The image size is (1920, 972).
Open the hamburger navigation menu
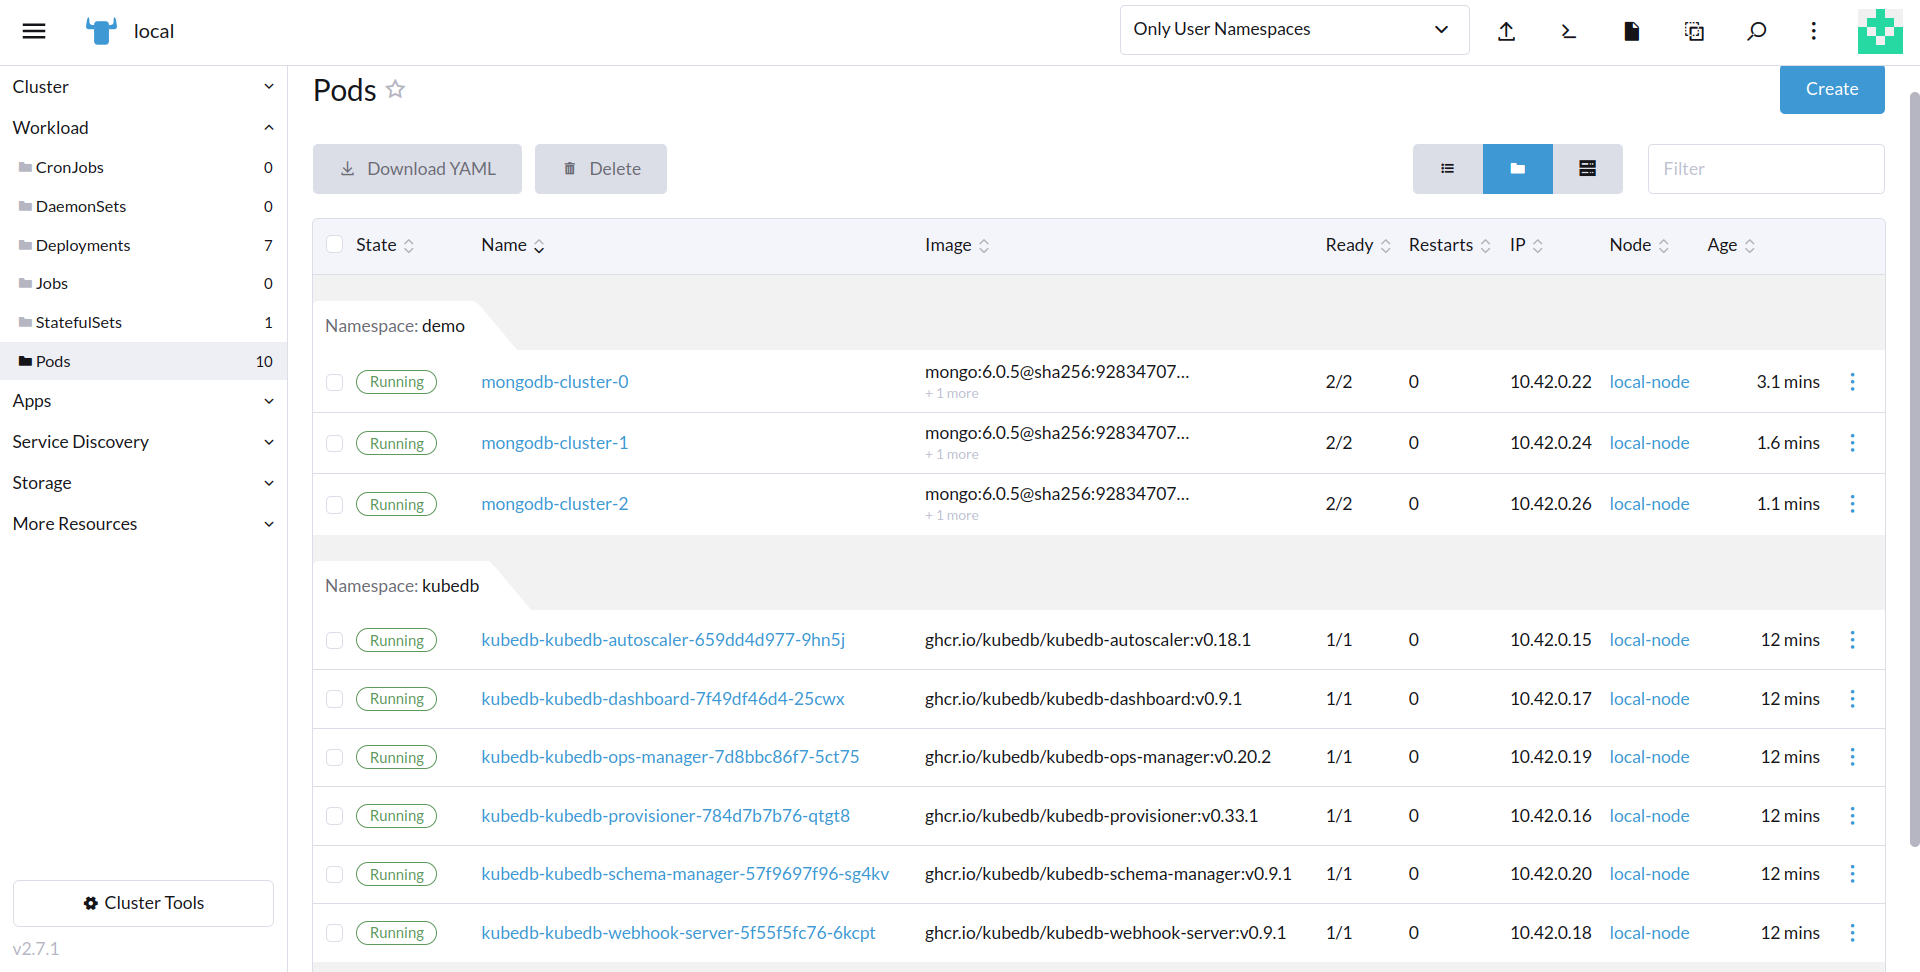pyautogui.click(x=33, y=31)
